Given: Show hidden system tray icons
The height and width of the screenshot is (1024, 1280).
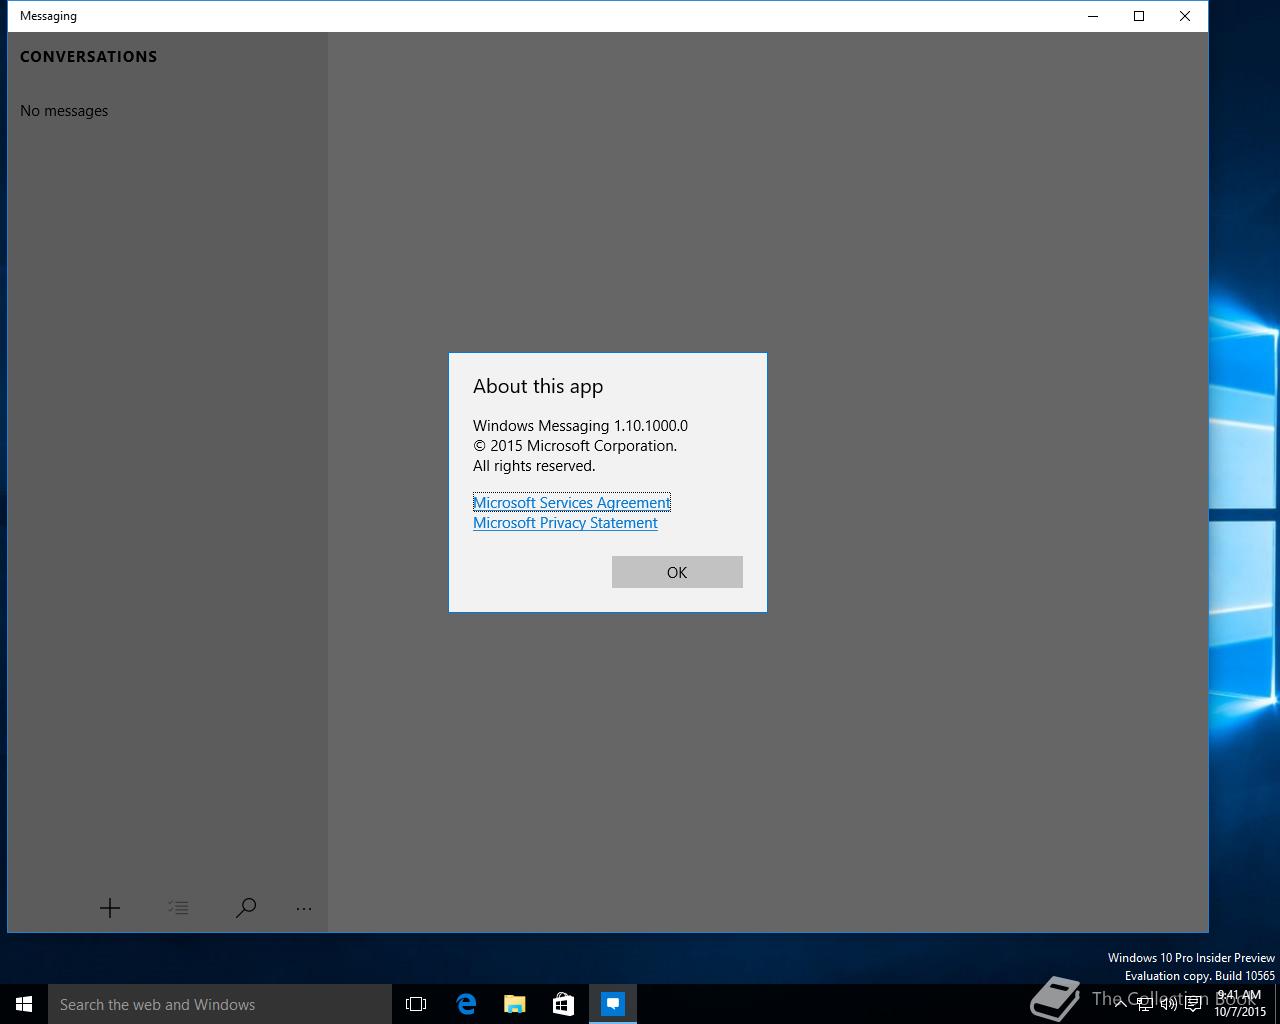Looking at the screenshot, I should point(1121,1004).
